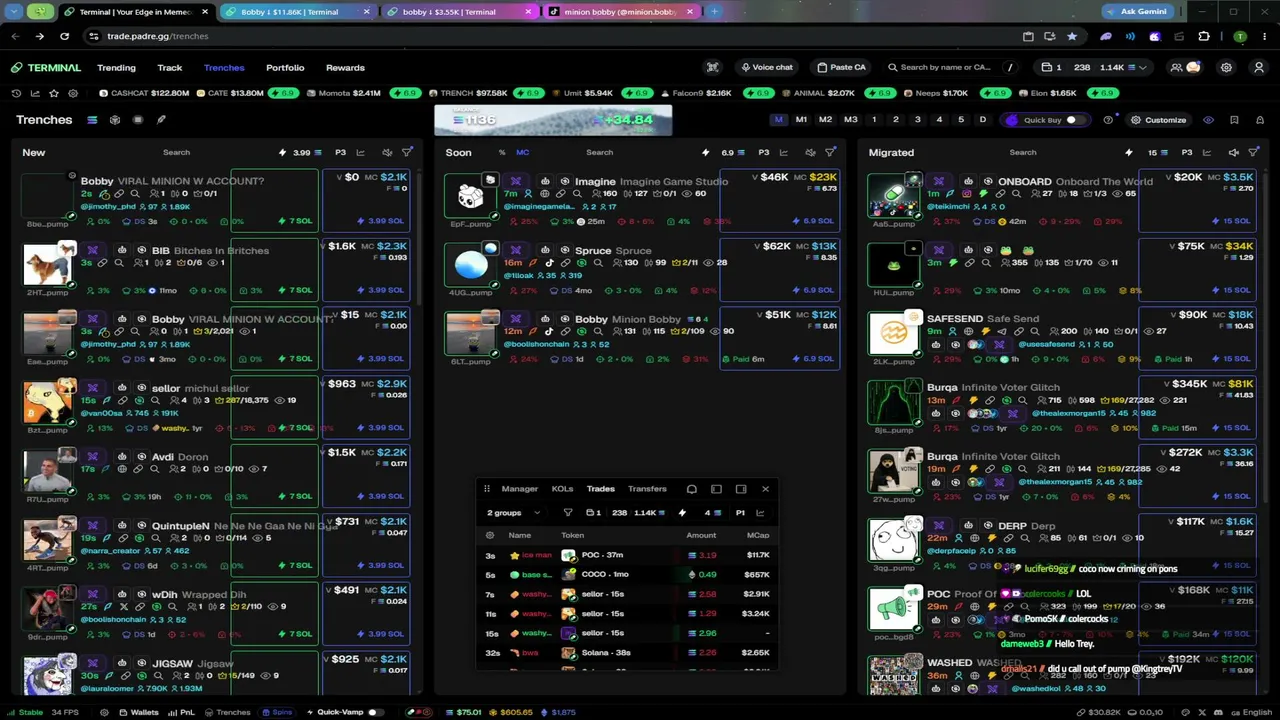This screenshot has width=1280, height=720.
Task: Click the Voice chat button
Action: pos(767,68)
